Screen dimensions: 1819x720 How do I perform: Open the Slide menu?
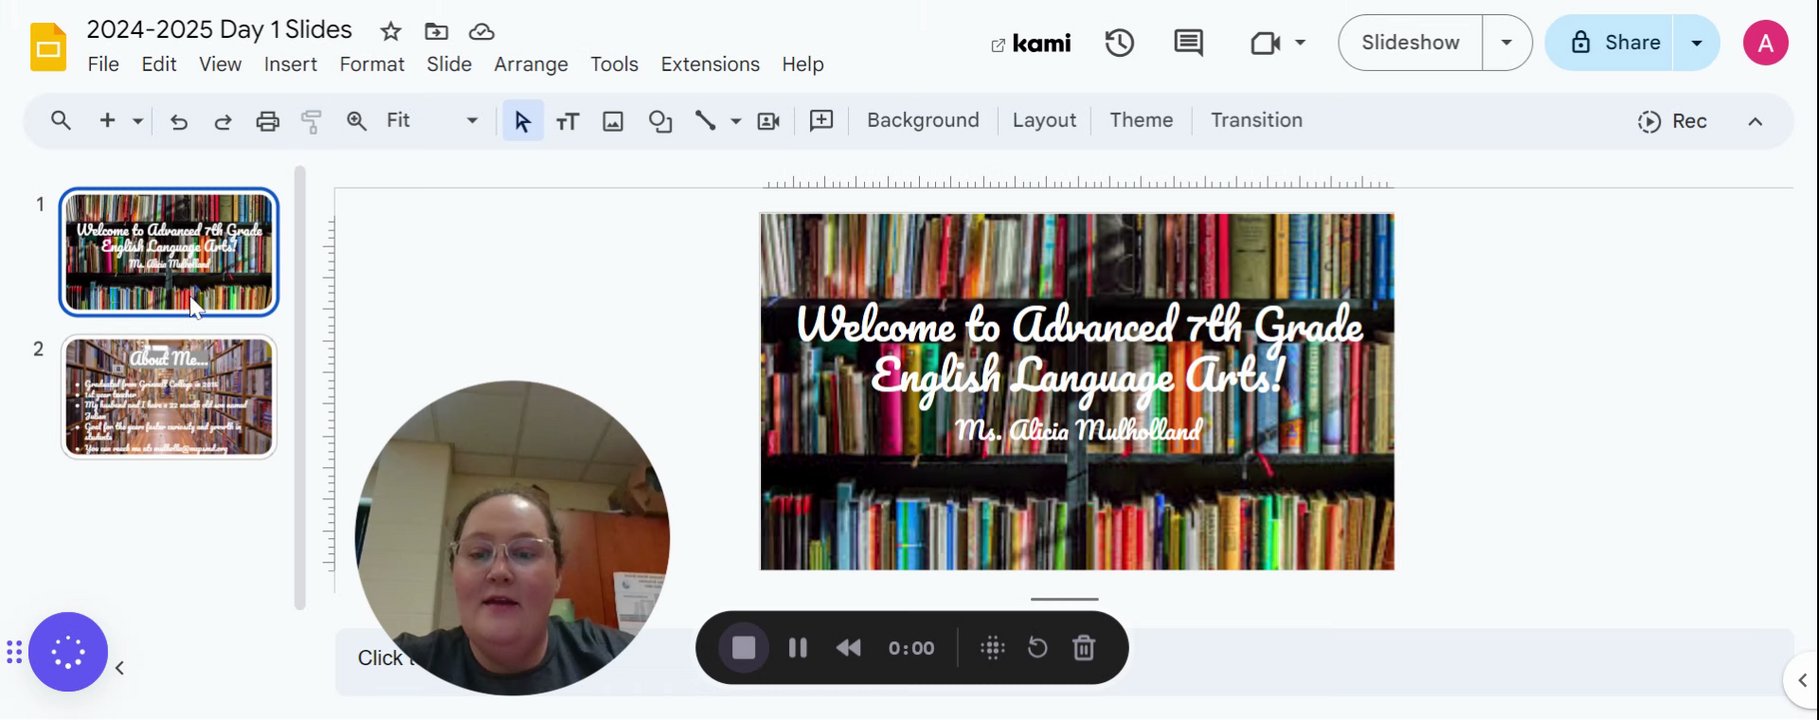click(449, 64)
